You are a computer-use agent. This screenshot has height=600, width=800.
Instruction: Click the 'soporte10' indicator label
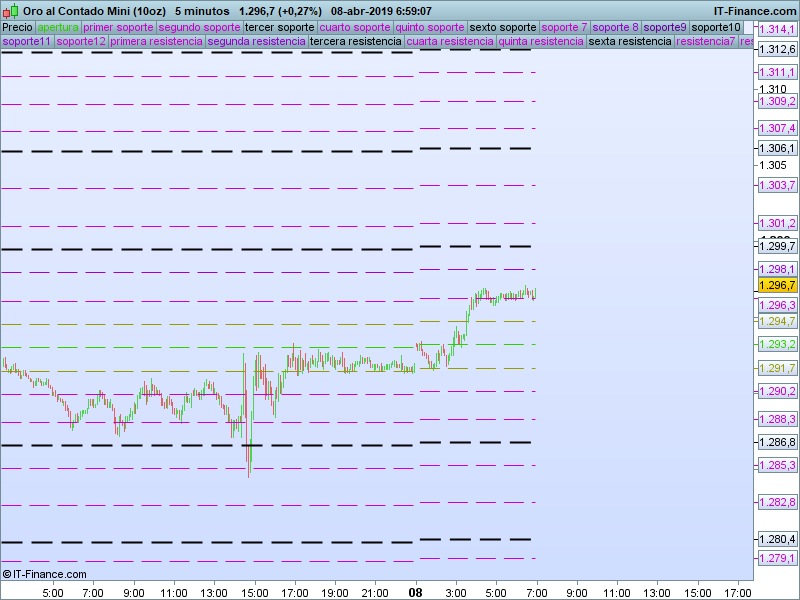click(x=716, y=27)
